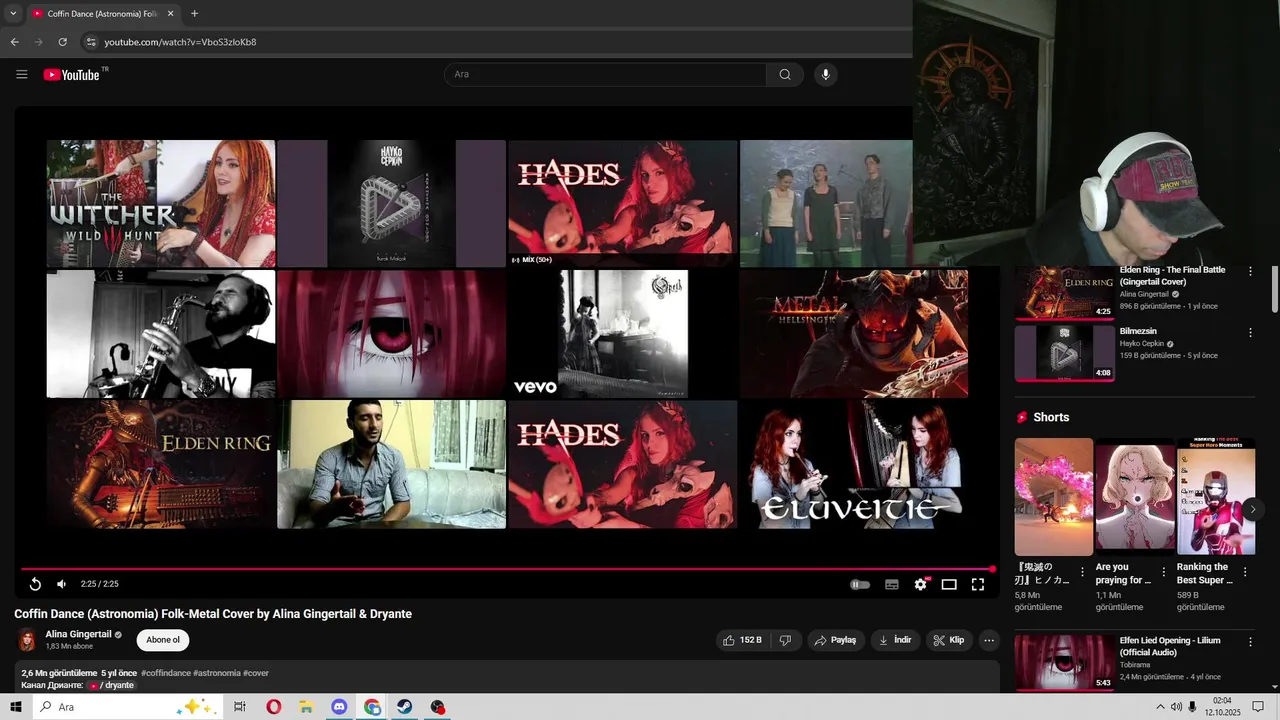The height and width of the screenshot is (720, 1280).
Task: Open options menu for Elden Ring video
Action: tap(1249, 271)
